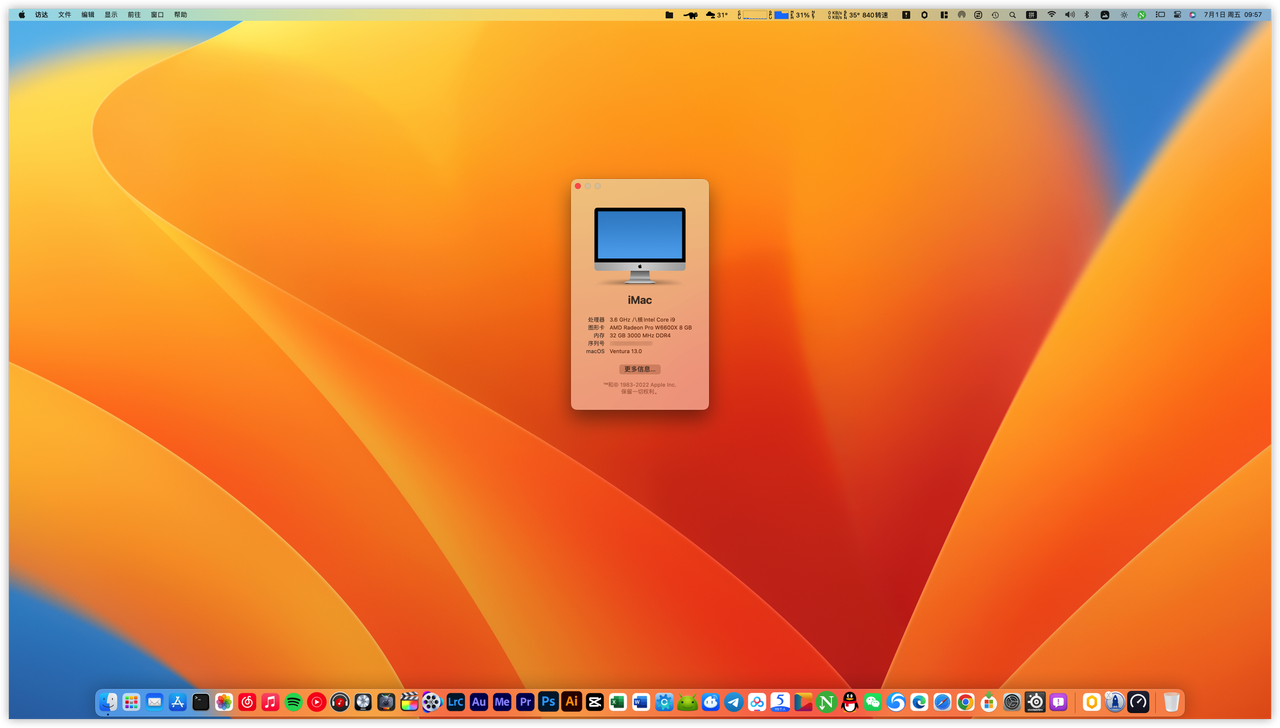Image resolution: width=1280 pixels, height=728 pixels.
Task: Open the 帮助 menu
Action: pos(181,15)
